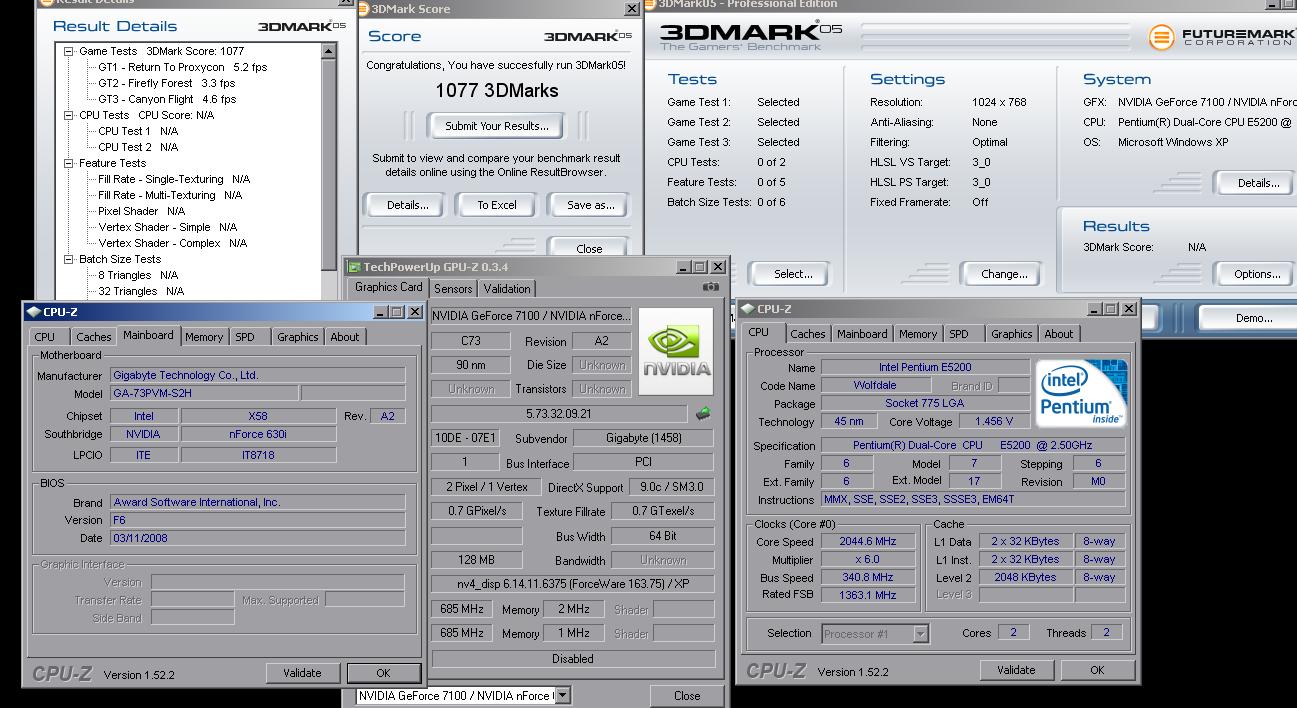This screenshot has height=708, width=1297.
Task: Click the 1077 3DMarks score text
Action: coord(497,91)
